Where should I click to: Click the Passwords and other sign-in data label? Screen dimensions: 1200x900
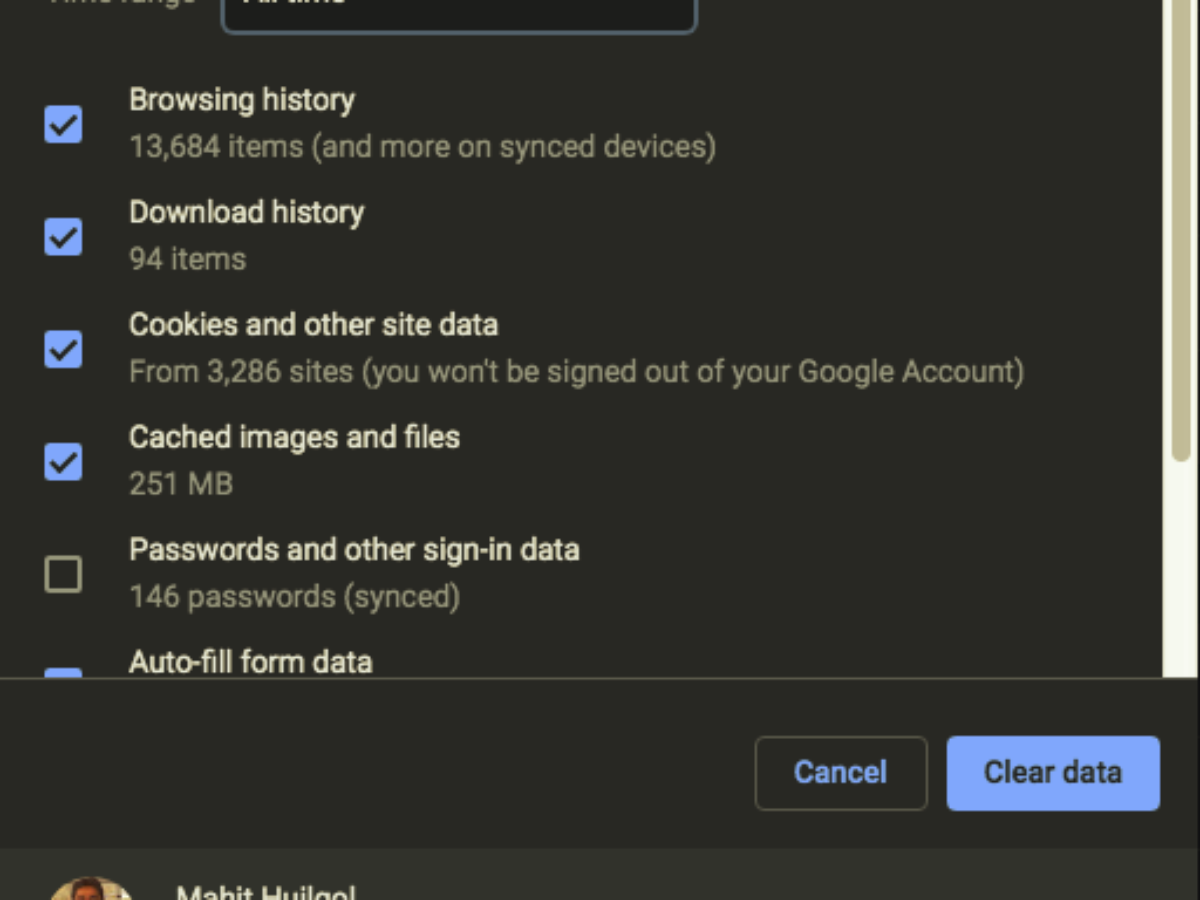(354, 550)
